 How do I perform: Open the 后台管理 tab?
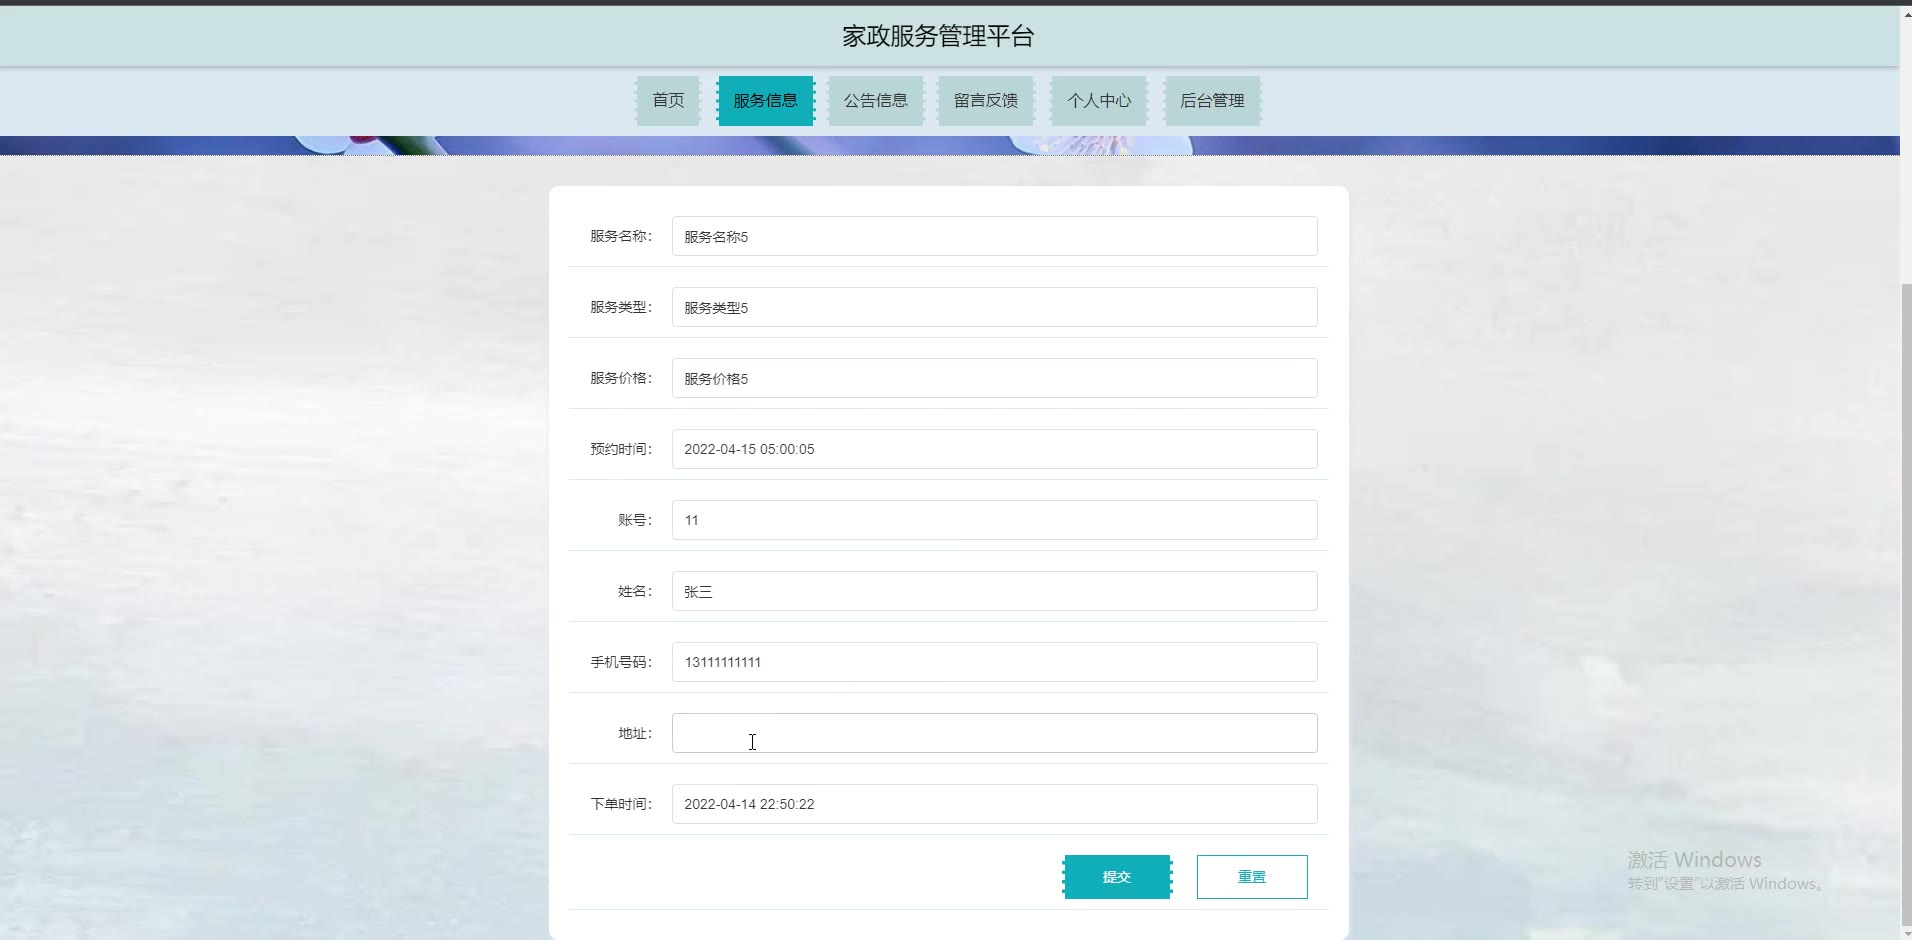coord(1212,101)
